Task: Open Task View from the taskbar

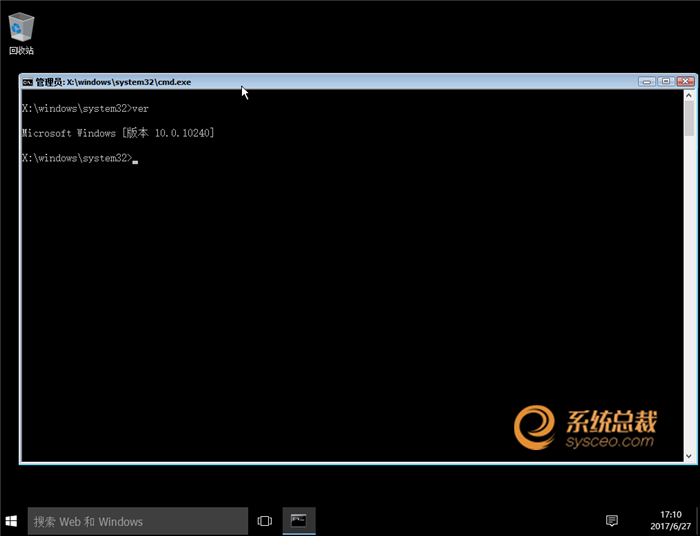Action: point(265,521)
